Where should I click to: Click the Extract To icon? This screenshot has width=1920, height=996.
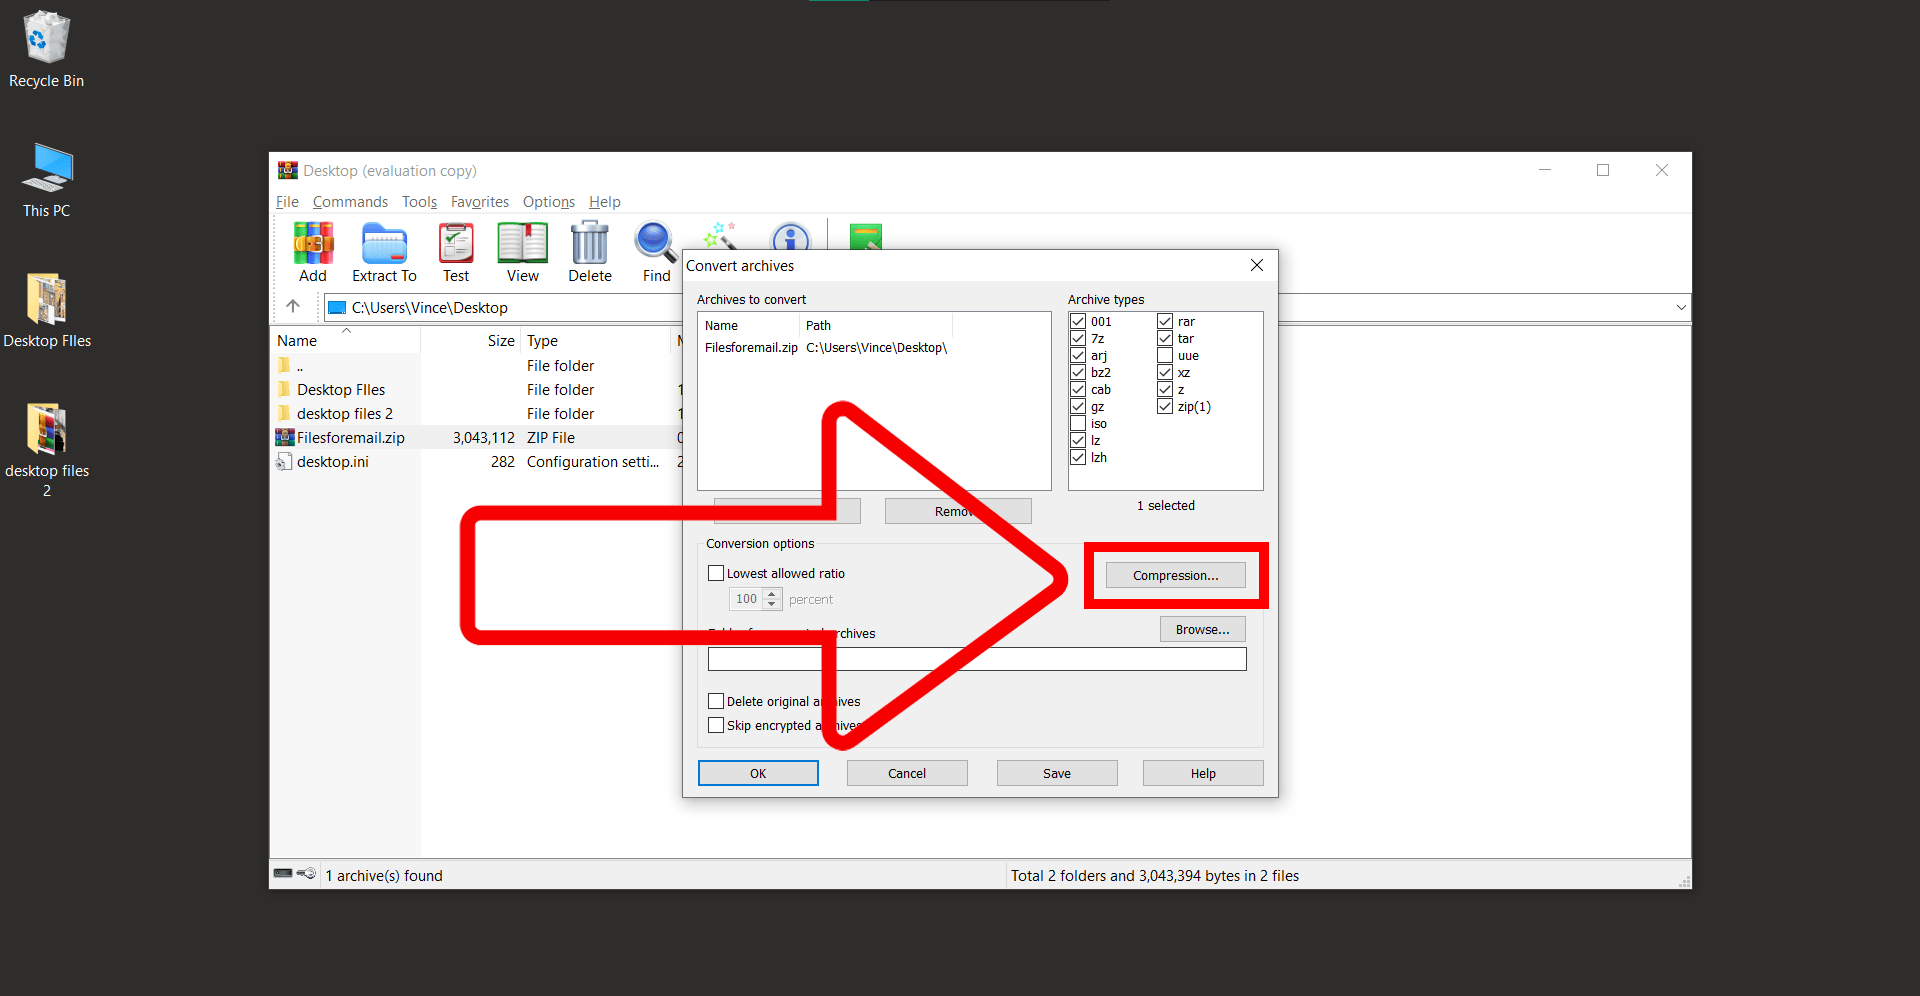384,250
